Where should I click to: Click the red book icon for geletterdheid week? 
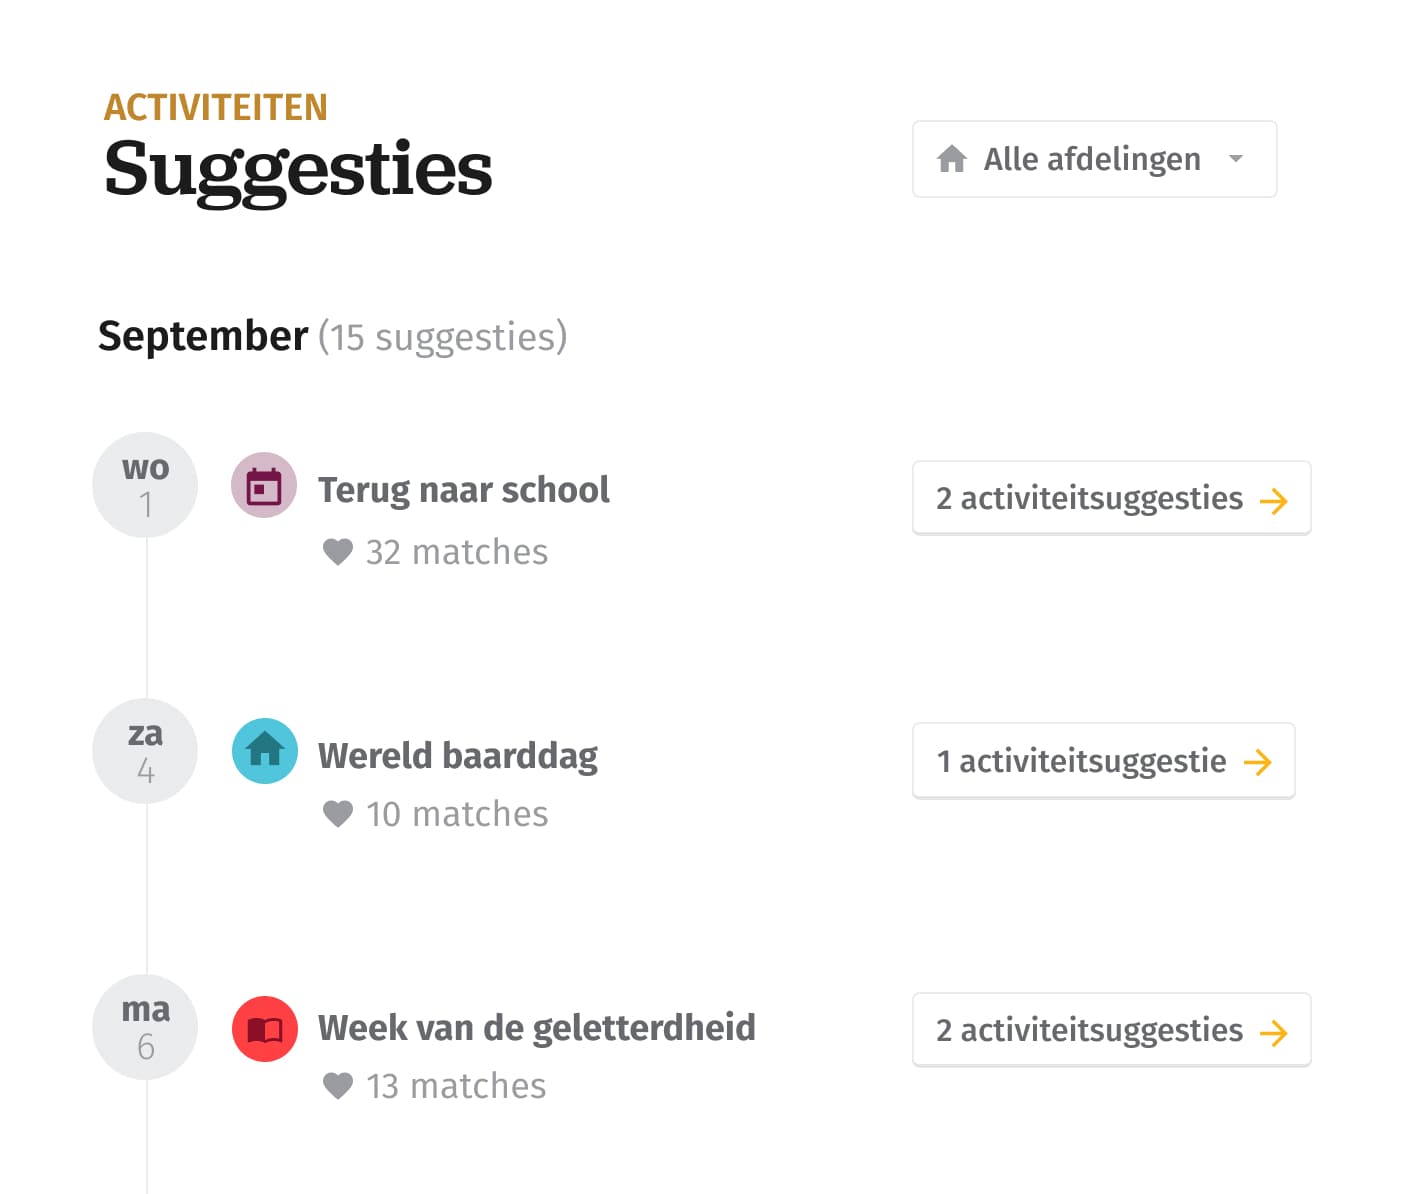pyautogui.click(x=265, y=1028)
